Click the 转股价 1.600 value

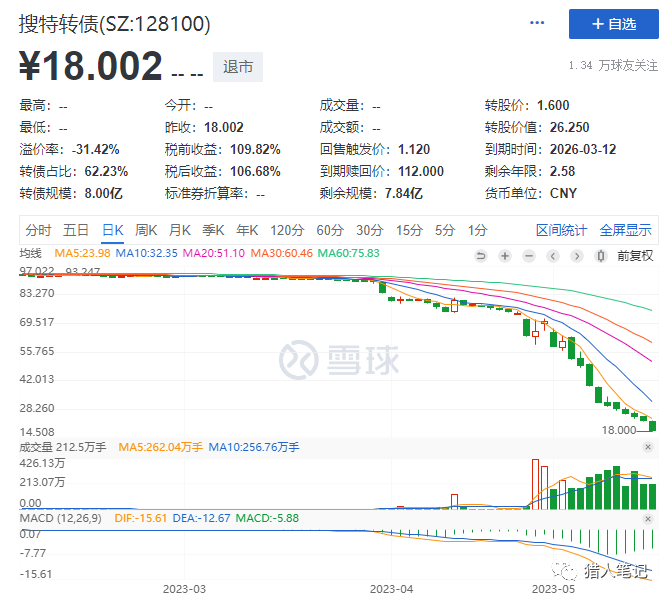click(553, 105)
